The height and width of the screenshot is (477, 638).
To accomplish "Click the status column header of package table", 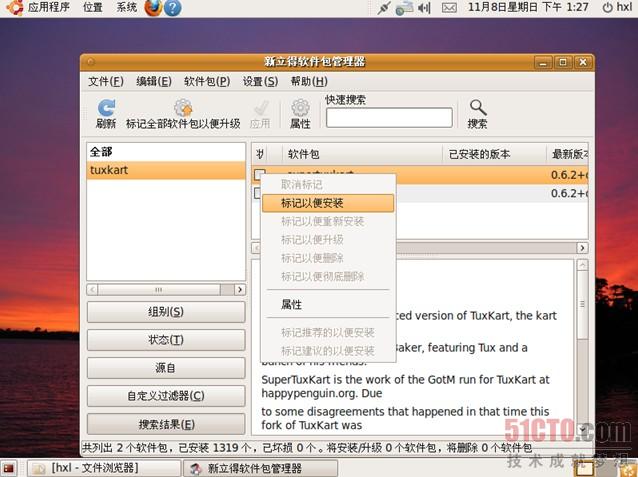I will point(260,154).
